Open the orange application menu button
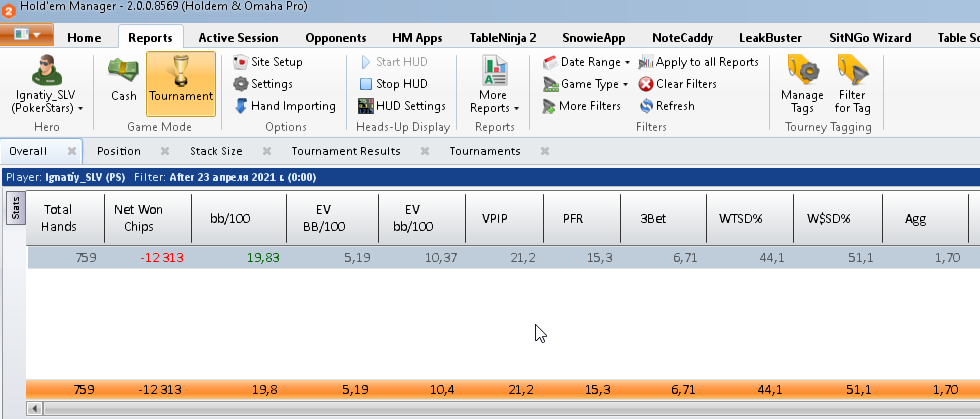This screenshot has width=980, height=419. 27,35
